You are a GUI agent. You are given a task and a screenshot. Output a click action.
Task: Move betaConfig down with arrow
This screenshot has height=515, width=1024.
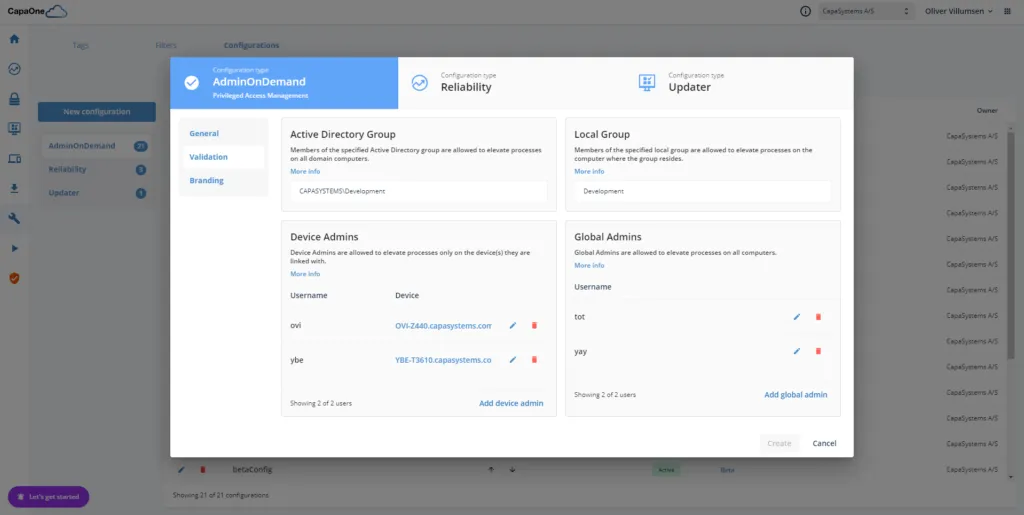(512, 469)
